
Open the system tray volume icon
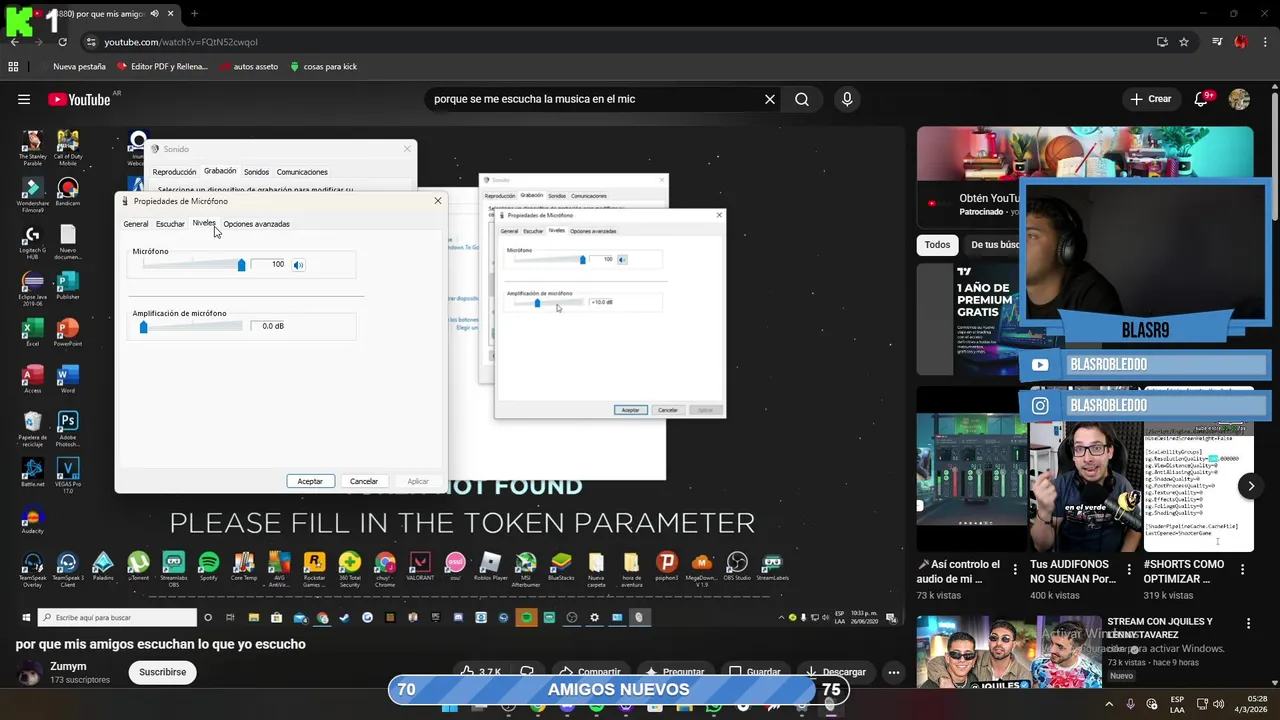pos(1219,704)
